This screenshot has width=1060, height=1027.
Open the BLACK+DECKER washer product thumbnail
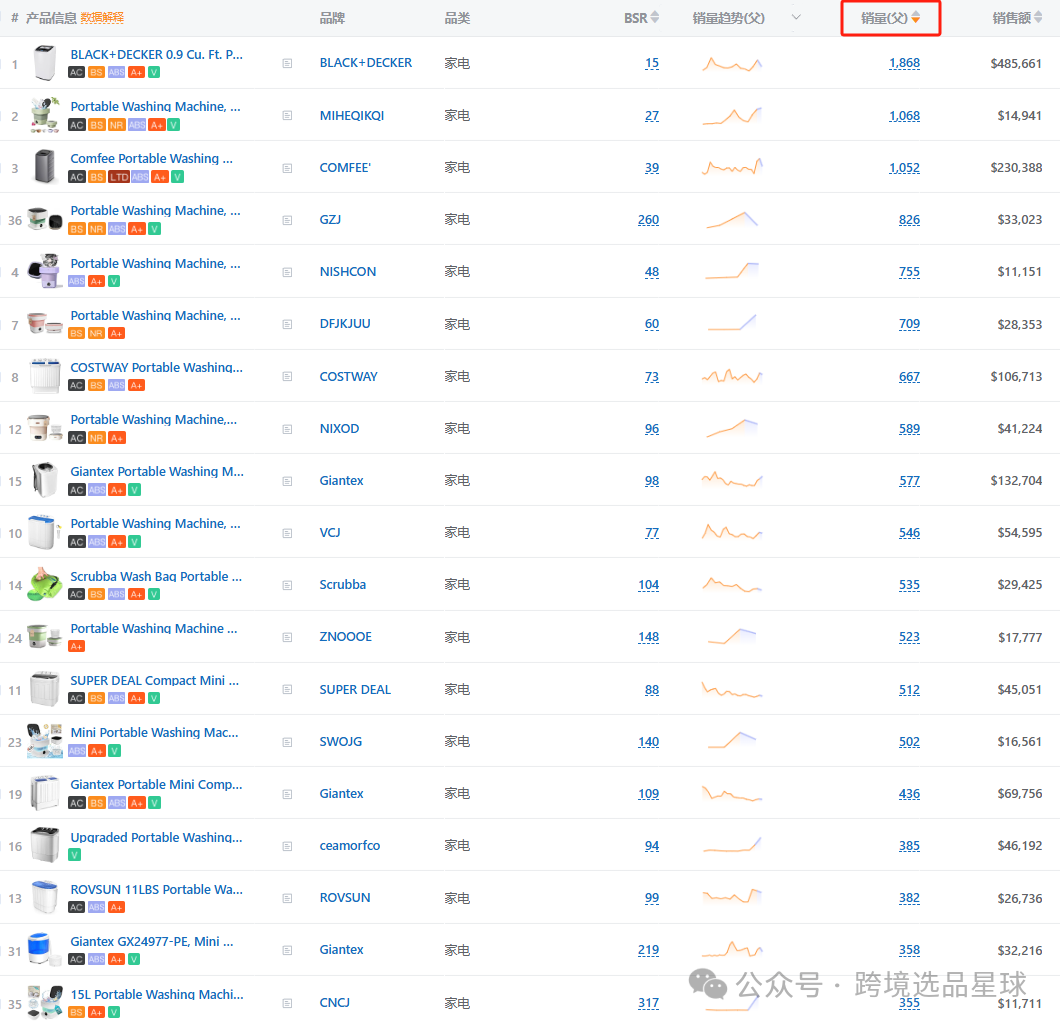45,63
